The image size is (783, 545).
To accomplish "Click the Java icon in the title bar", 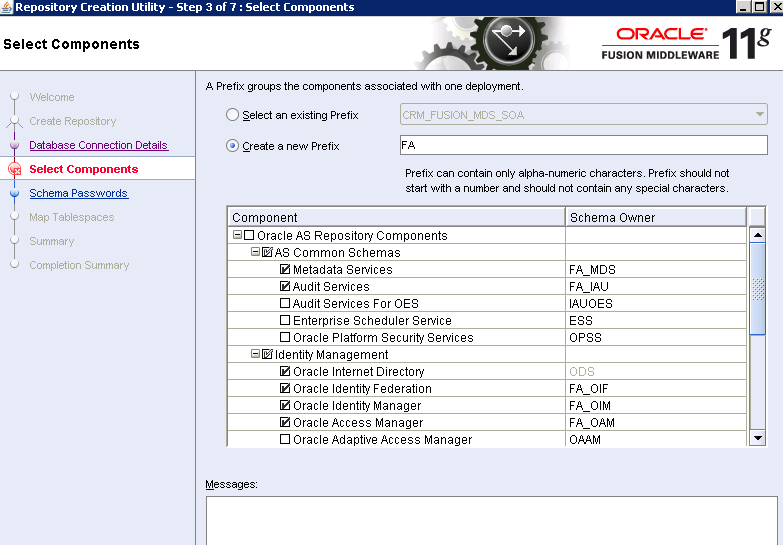I will click(7, 7).
